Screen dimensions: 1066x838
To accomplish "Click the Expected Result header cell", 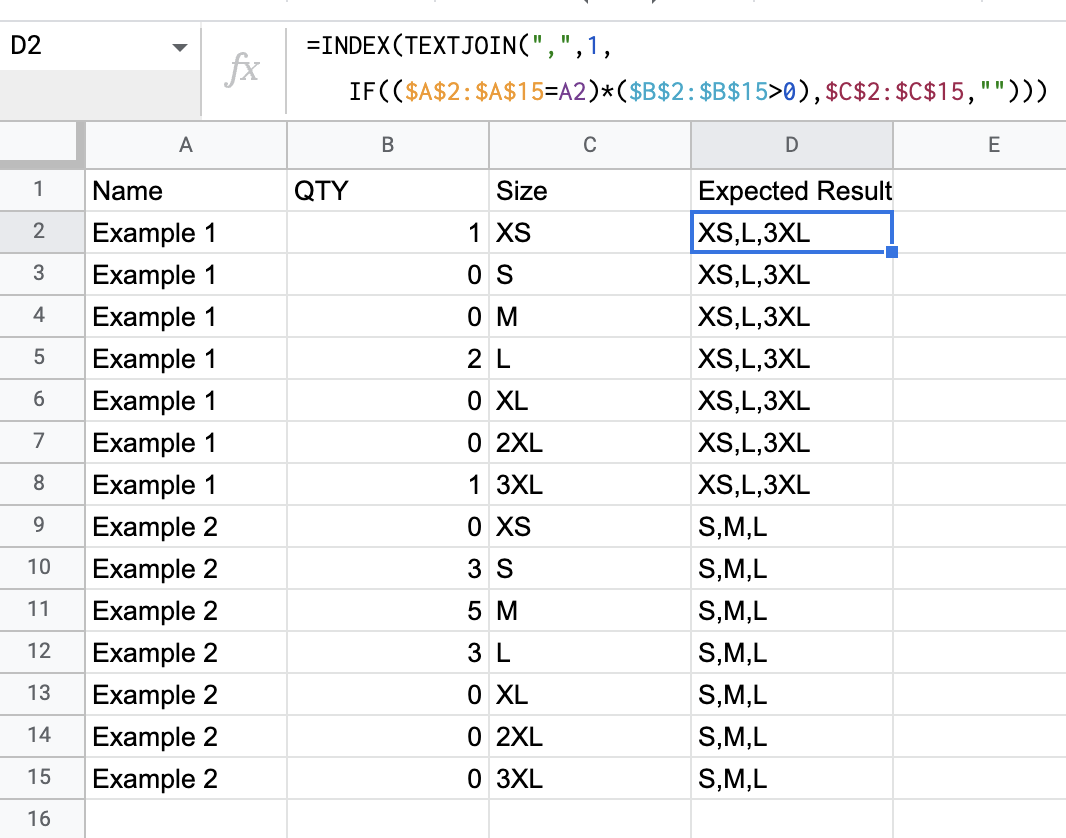I will pyautogui.click(x=792, y=190).
